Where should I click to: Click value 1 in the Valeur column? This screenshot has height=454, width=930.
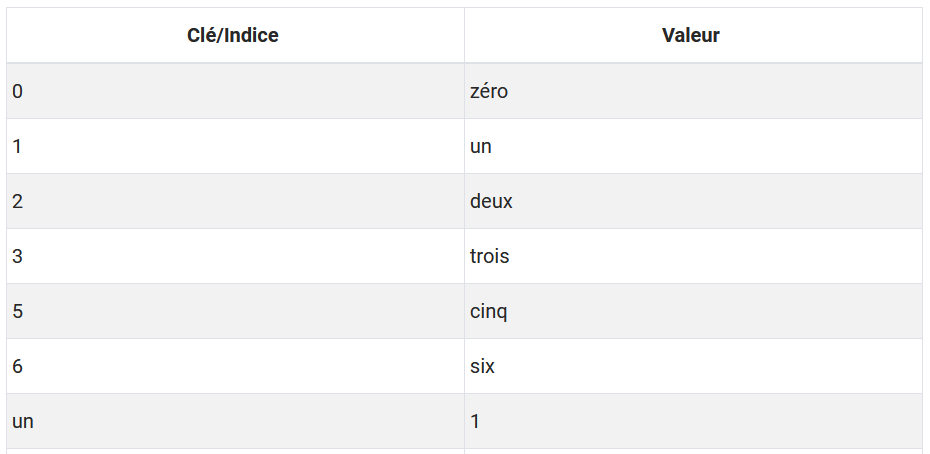(x=475, y=421)
